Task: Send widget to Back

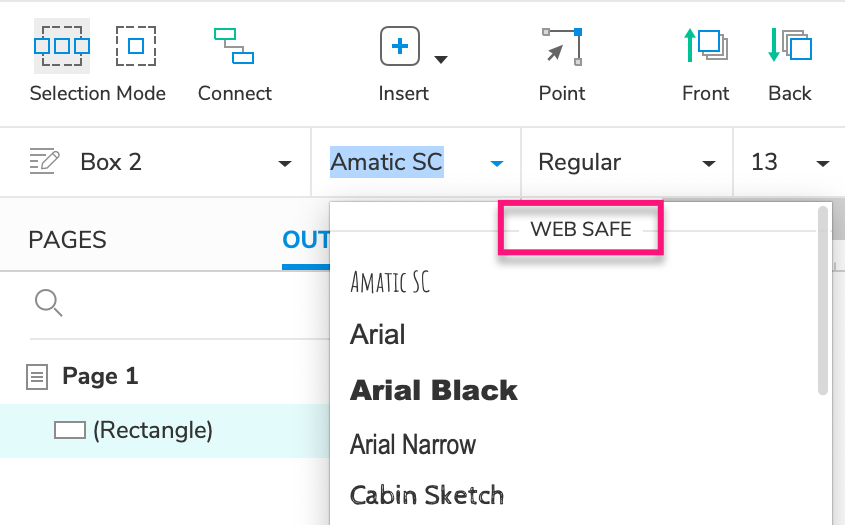Action: coord(789,46)
